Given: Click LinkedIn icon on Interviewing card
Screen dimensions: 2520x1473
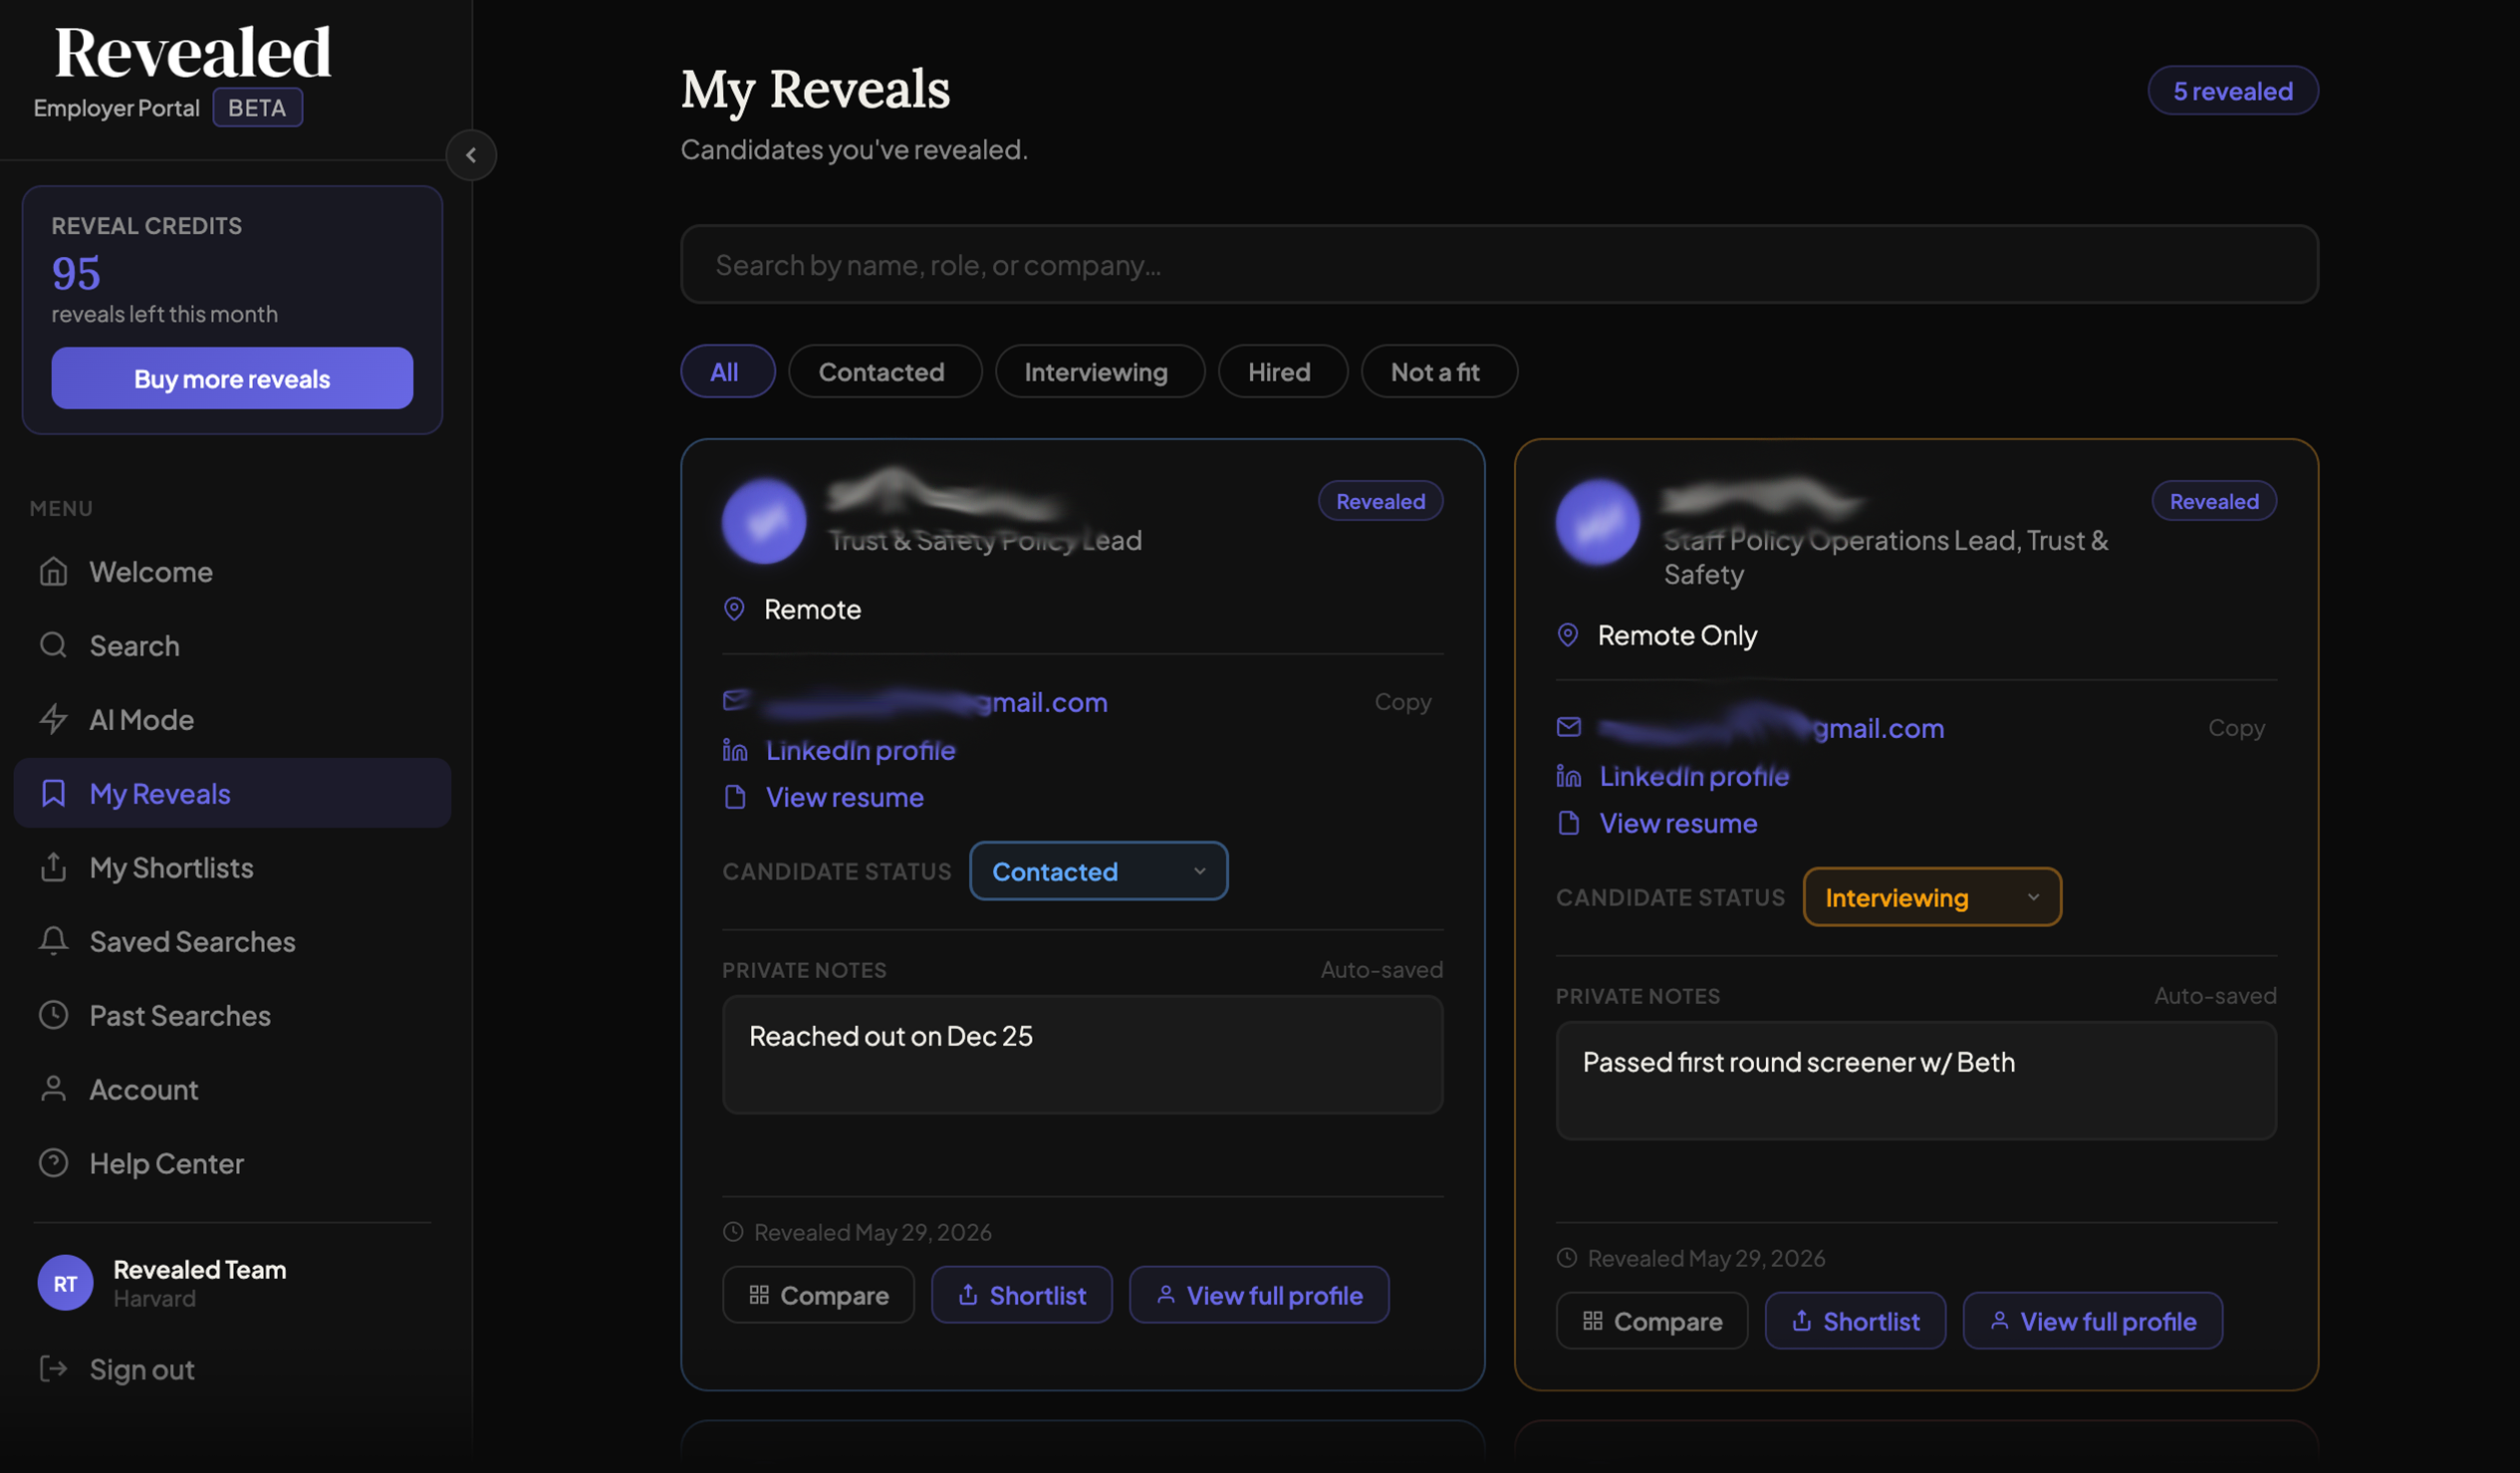Looking at the screenshot, I should [1569, 776].
